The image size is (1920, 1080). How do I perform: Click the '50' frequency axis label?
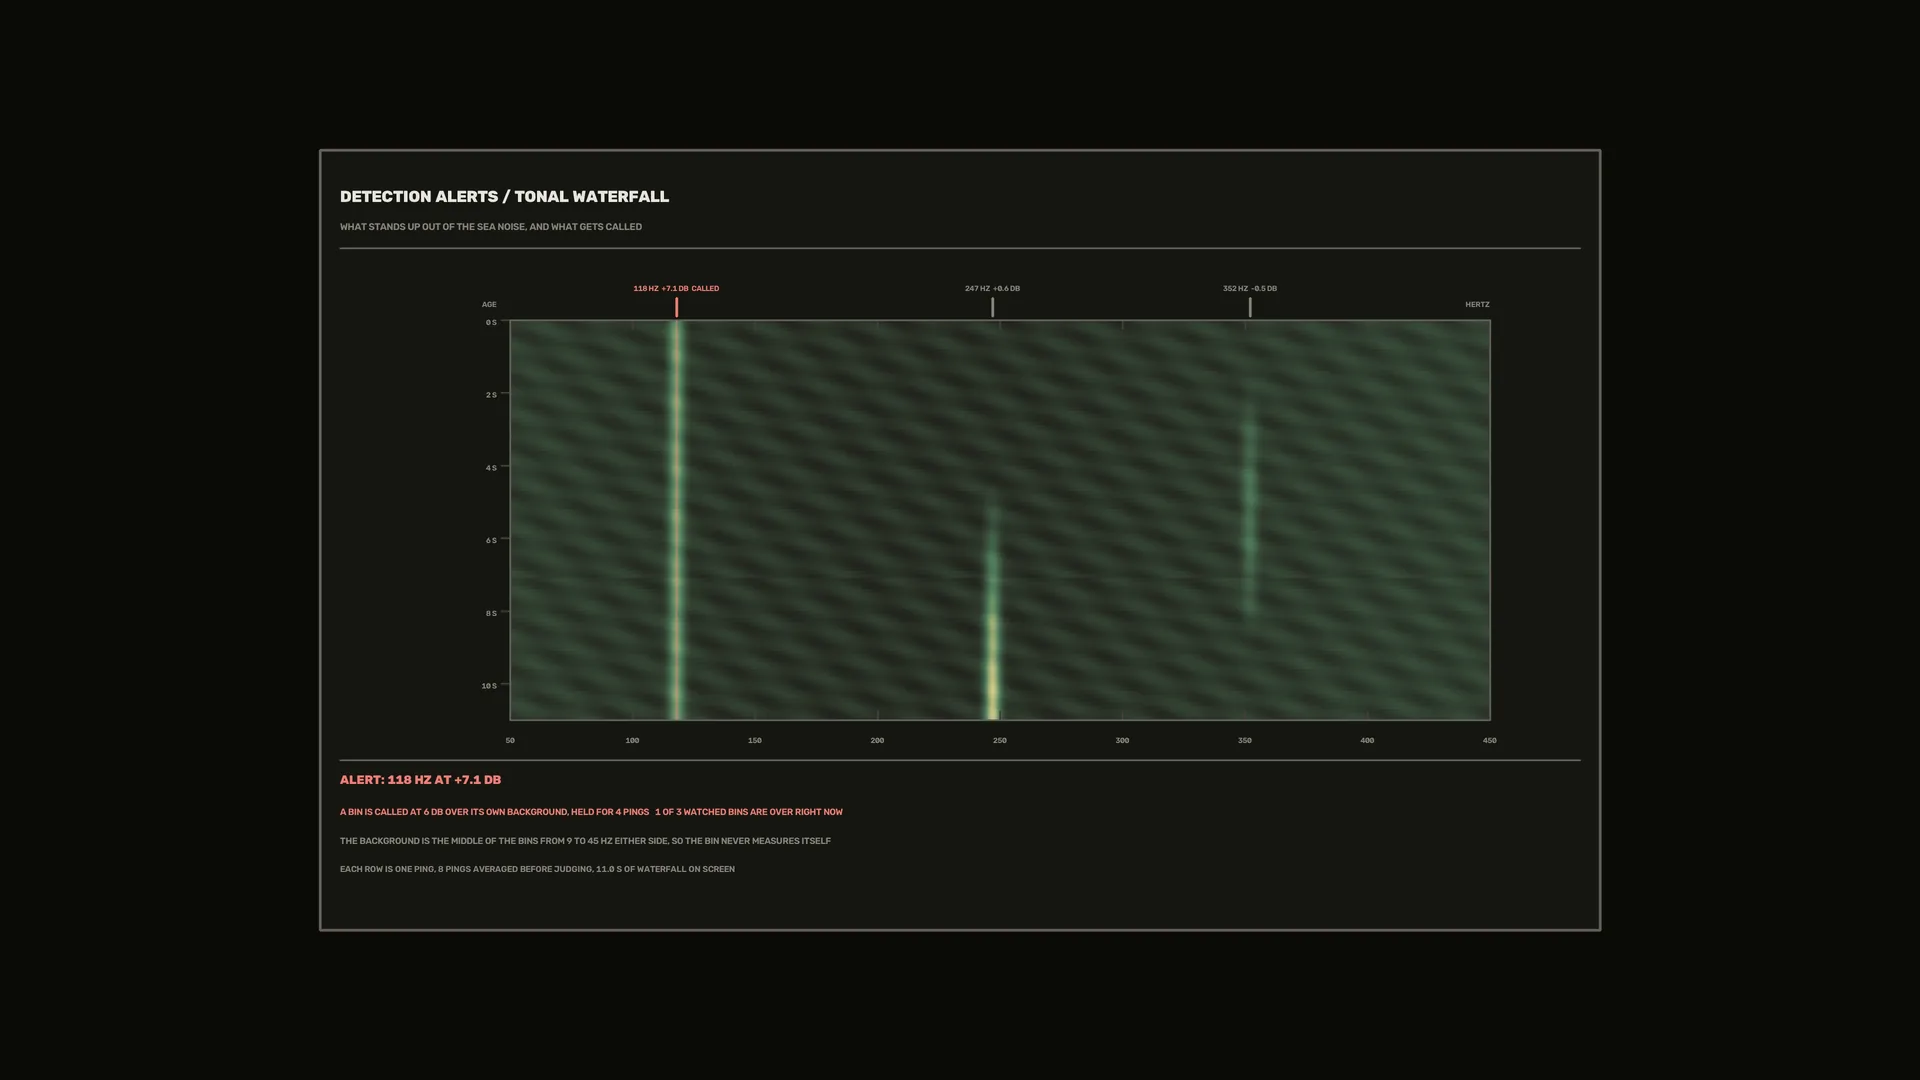[510, 741]
